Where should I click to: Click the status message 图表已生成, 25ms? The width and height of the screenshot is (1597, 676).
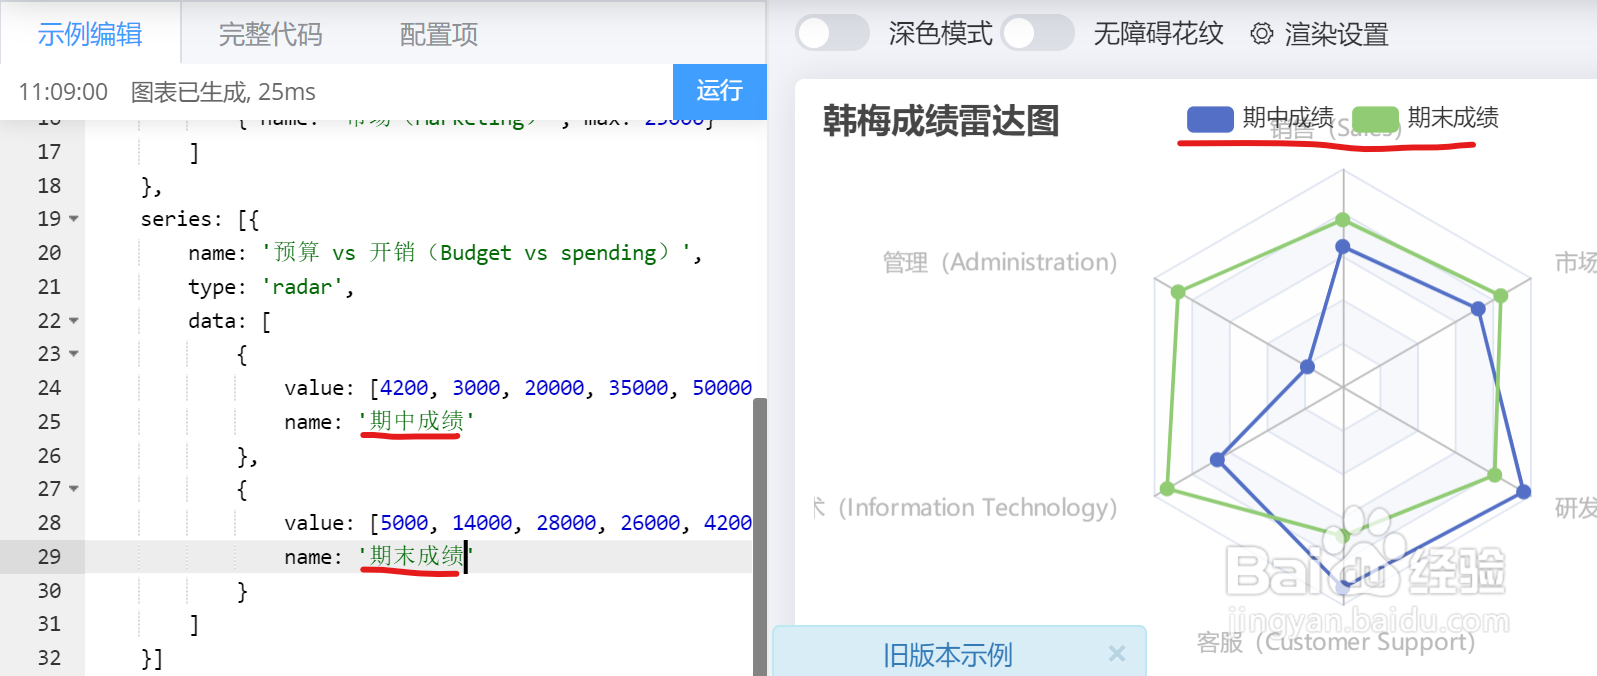[x=223, y=92]
